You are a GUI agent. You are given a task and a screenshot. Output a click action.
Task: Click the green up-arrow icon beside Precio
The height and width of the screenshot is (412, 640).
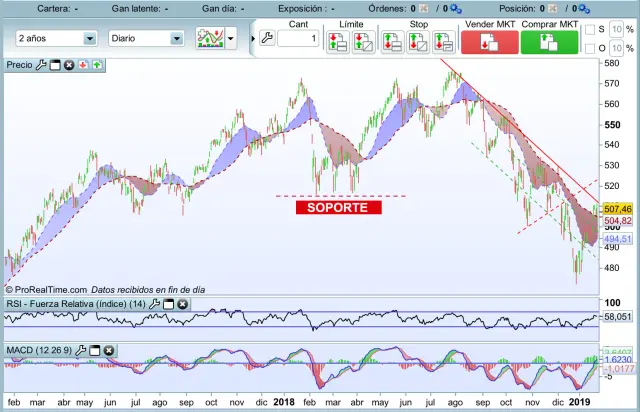(x=97, y=65)
